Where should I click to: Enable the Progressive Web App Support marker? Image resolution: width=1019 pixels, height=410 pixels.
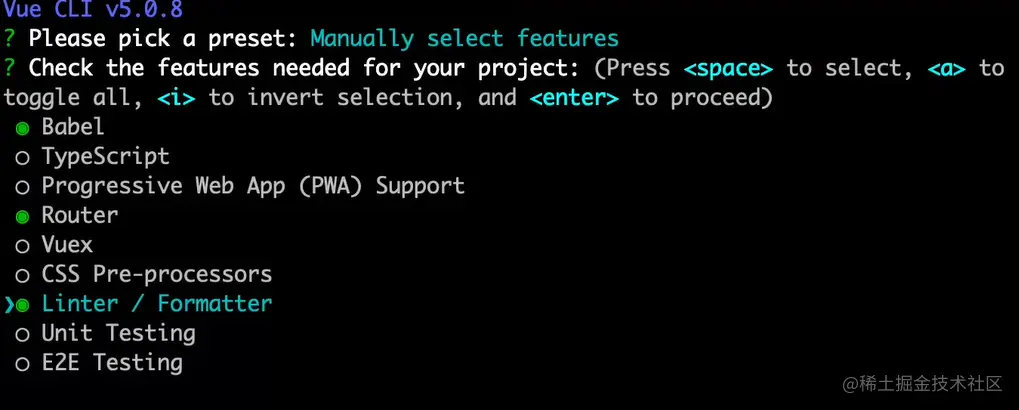[x=21, y=187]
